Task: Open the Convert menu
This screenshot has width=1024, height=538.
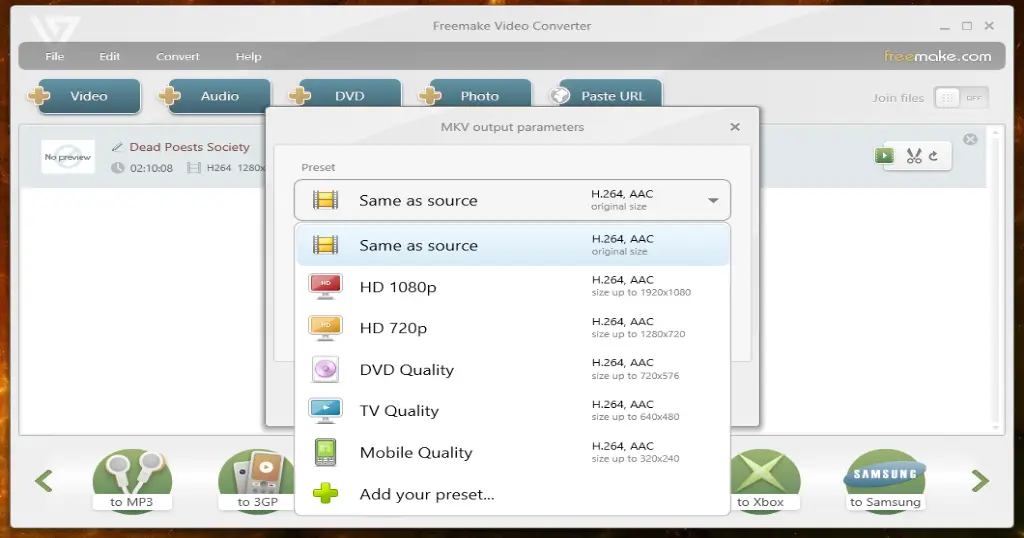Action: 178,56
